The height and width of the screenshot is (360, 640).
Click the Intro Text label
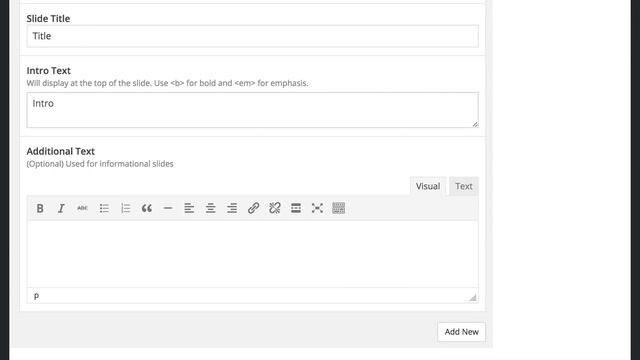click(49, 71)
